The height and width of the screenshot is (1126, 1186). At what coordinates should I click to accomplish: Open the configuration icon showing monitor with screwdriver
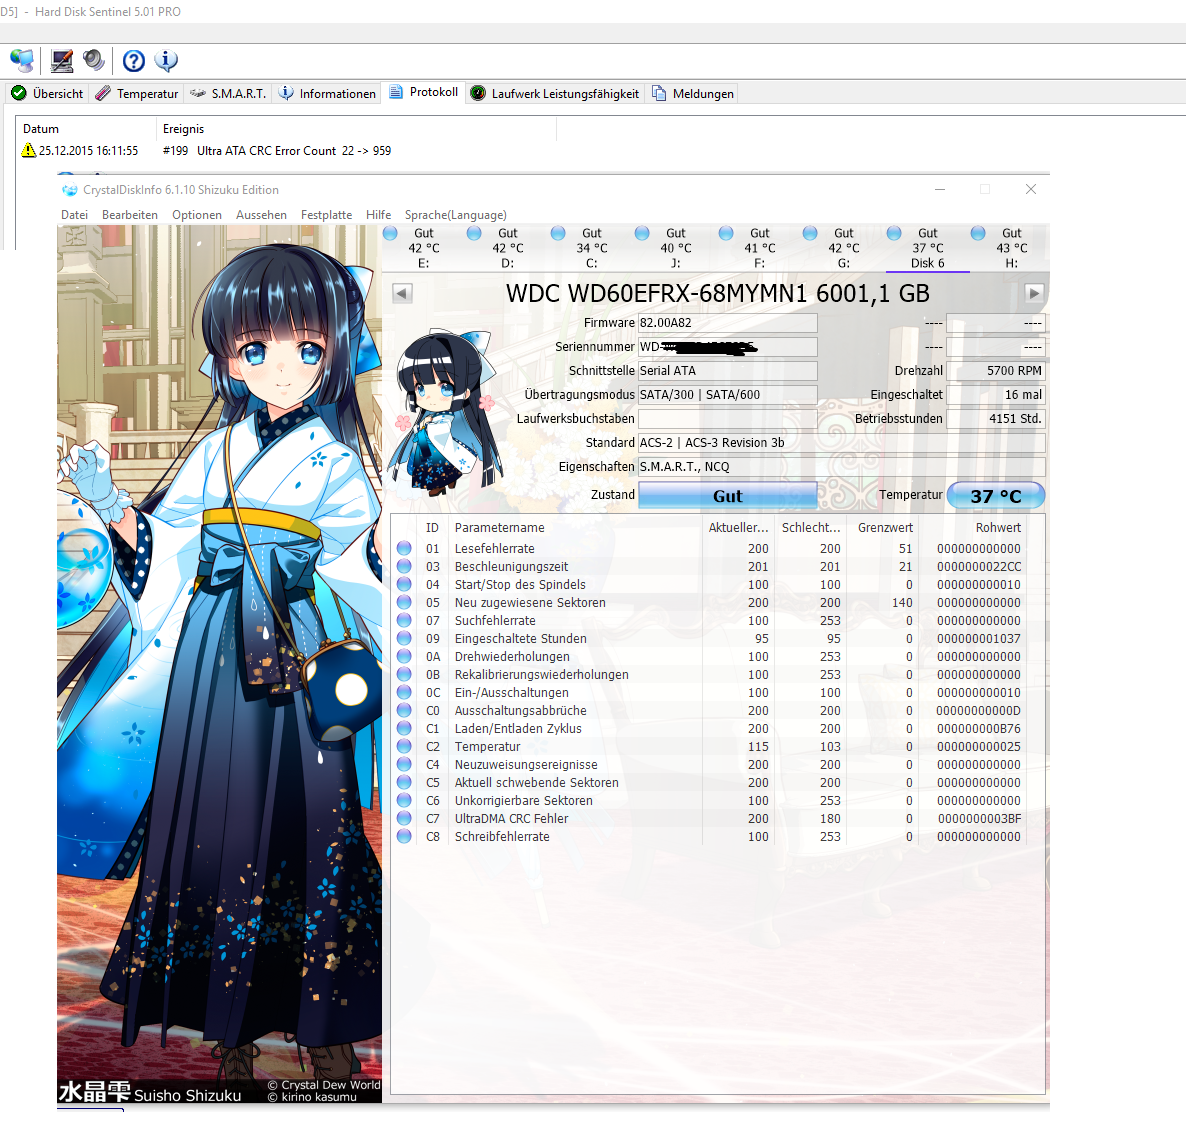click(61, 60)
